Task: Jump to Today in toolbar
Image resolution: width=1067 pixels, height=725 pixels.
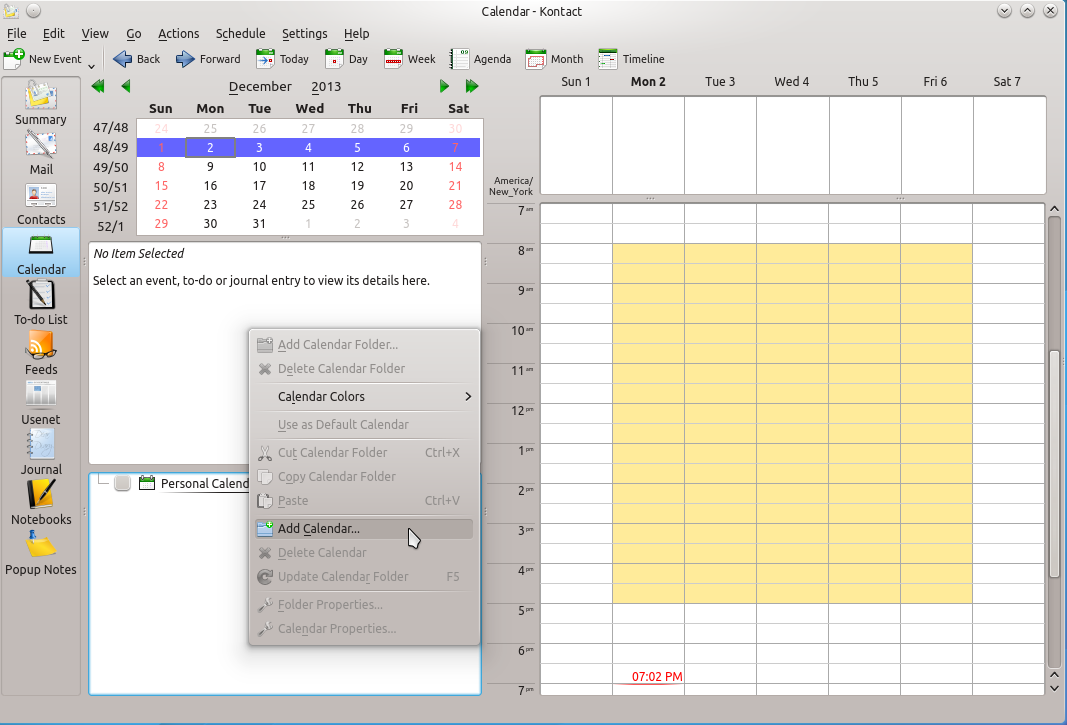Action: coord(282,59)
